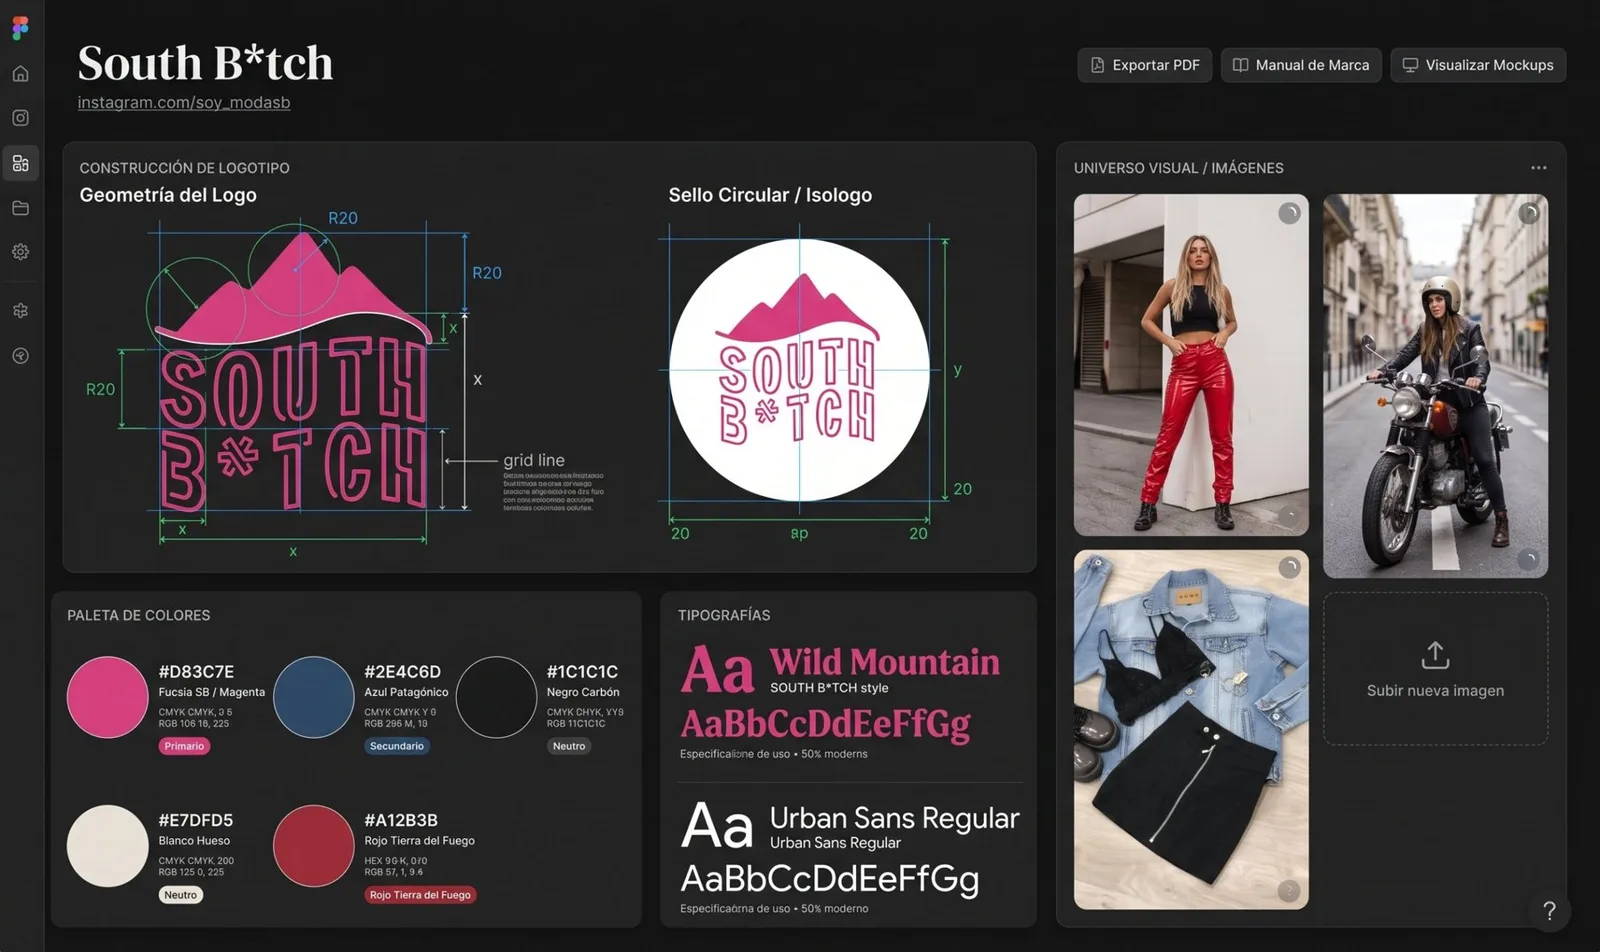The height and width of the screenshot is (952, 1600).
Task: Click the plugins puzzle icon in sidebar
Action: 20,311
